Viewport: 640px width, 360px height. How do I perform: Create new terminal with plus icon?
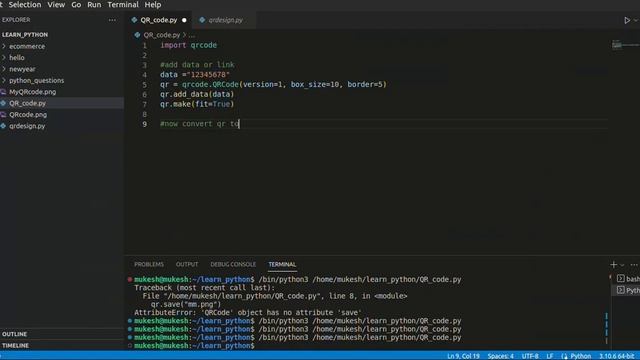pyautogui.click(x=613, y=265)
